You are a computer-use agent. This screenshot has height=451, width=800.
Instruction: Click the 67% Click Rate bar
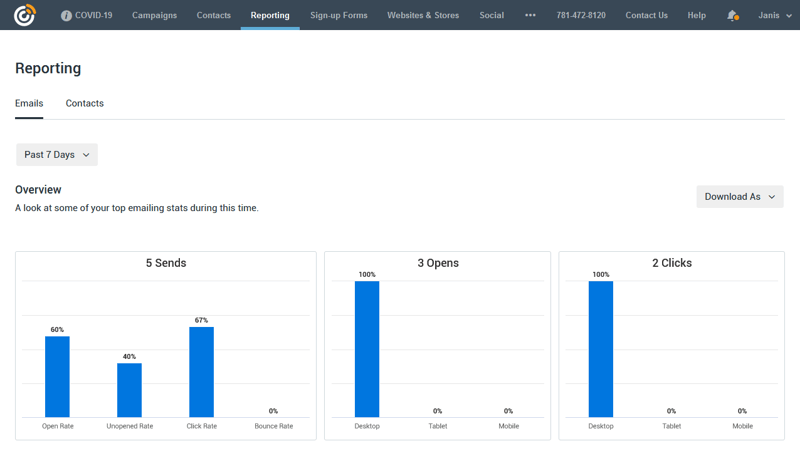(x=201, y=372)
